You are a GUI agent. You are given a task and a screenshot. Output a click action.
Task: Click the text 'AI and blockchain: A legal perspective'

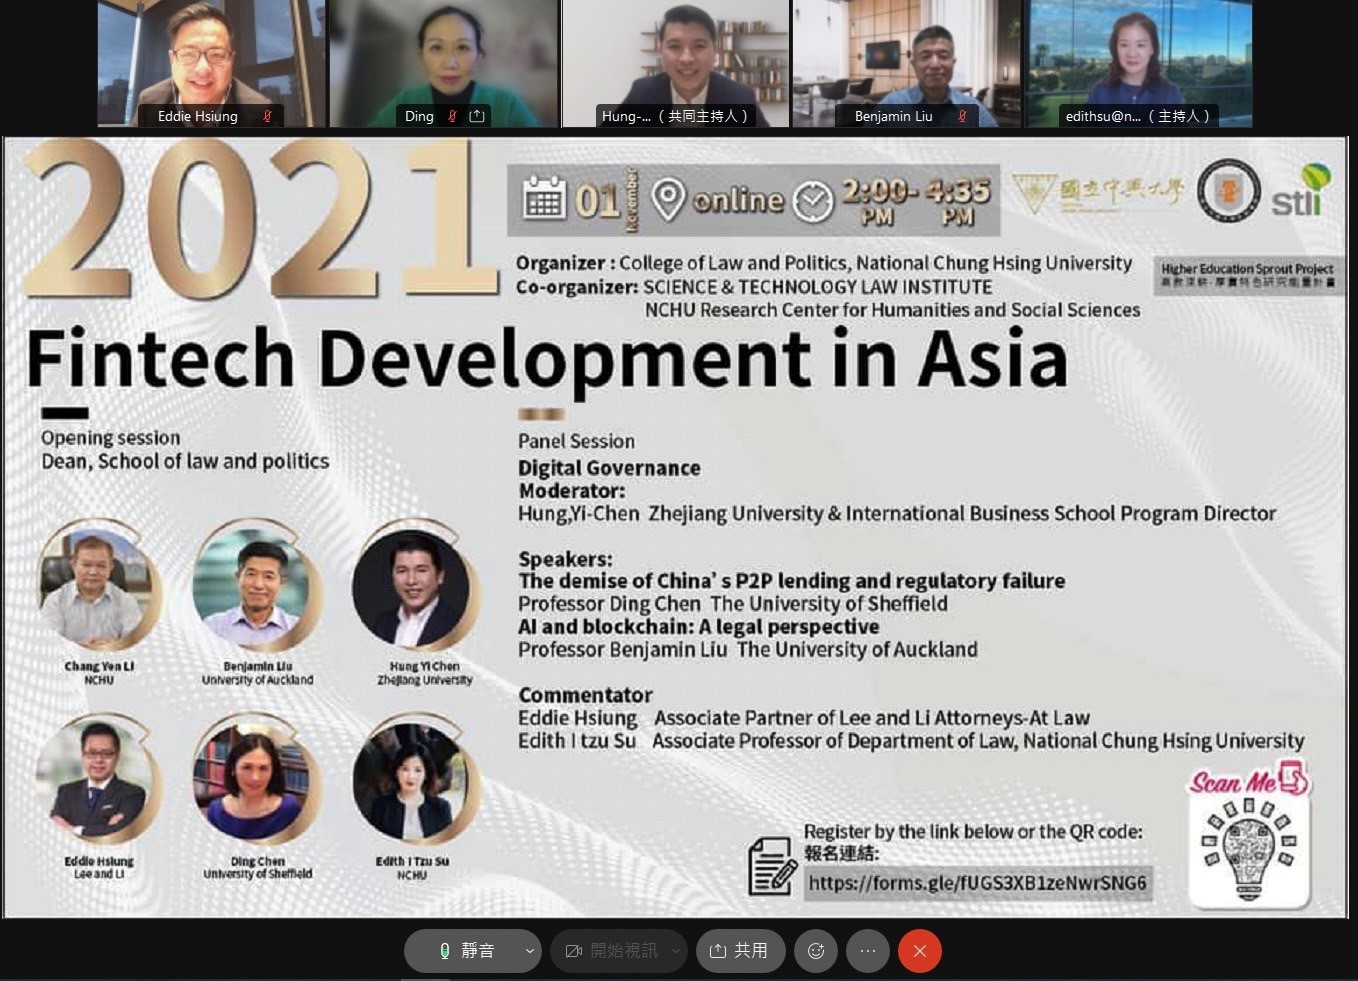[698, 626]
